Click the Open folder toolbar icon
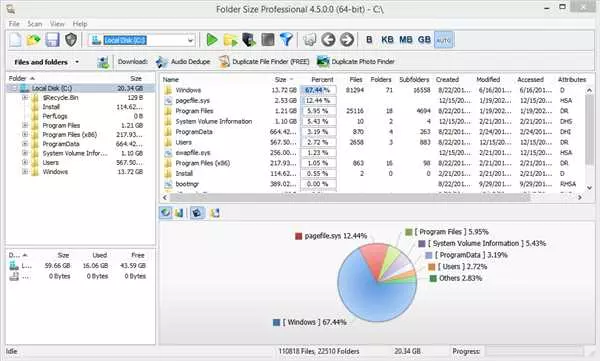Viewport: 600px width, 361px height. click(34, 40)
